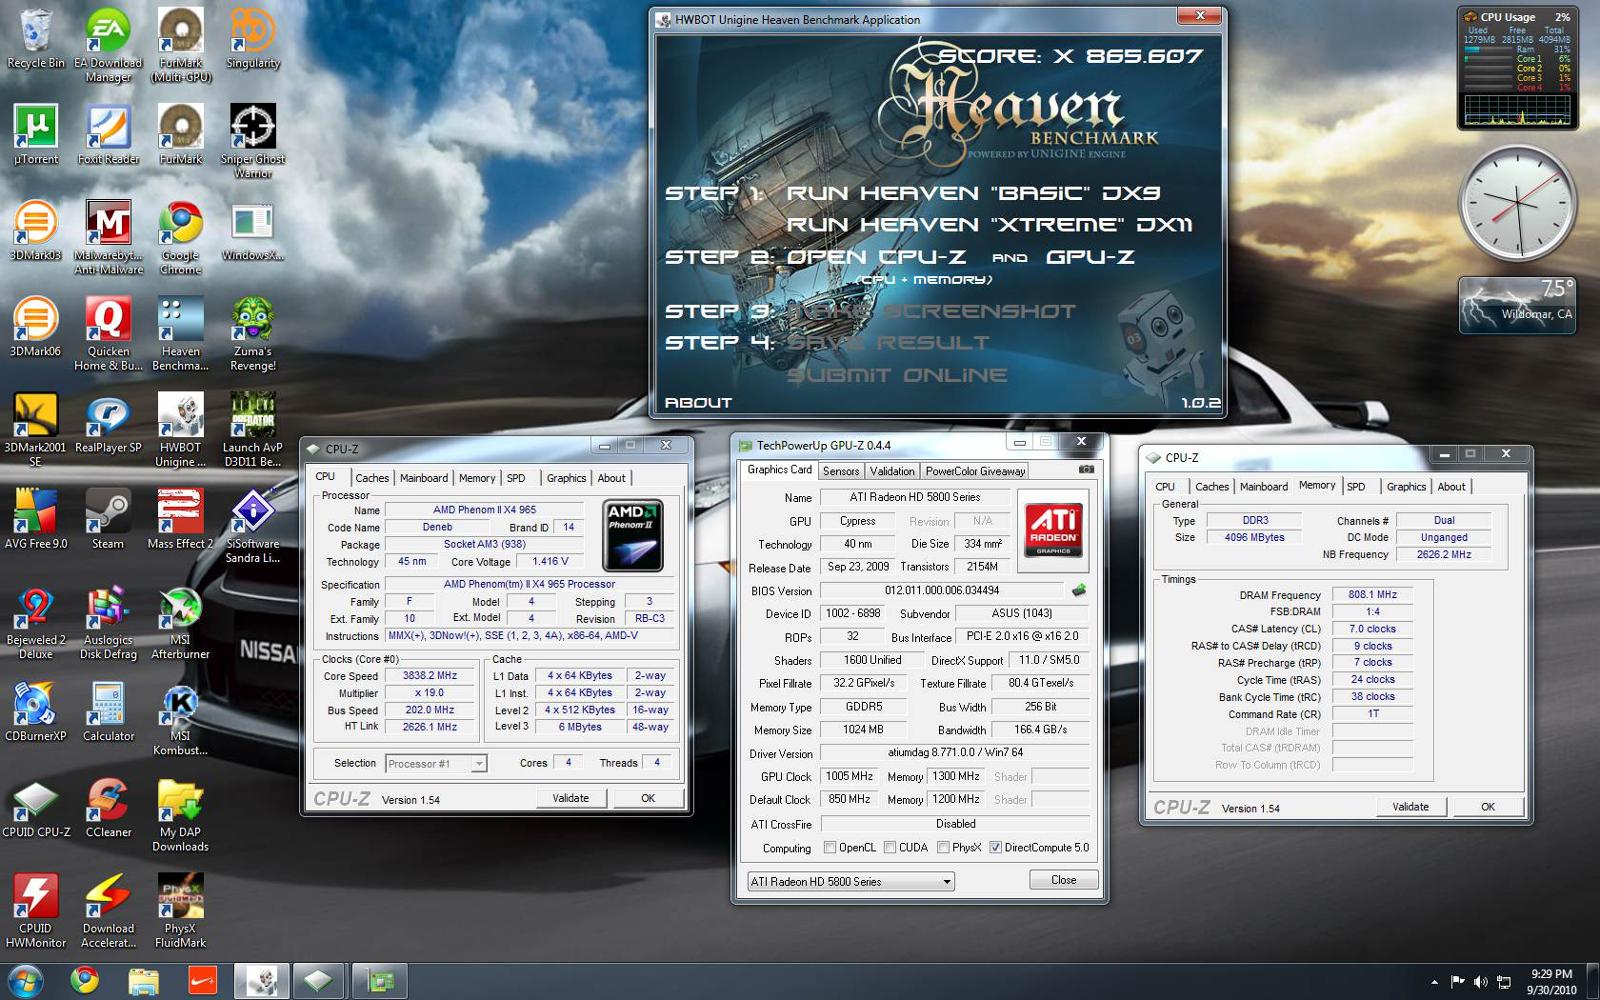Launch Zuma's Revenge shortcut
This screenshot has height=1000, width=1600.
253,333
